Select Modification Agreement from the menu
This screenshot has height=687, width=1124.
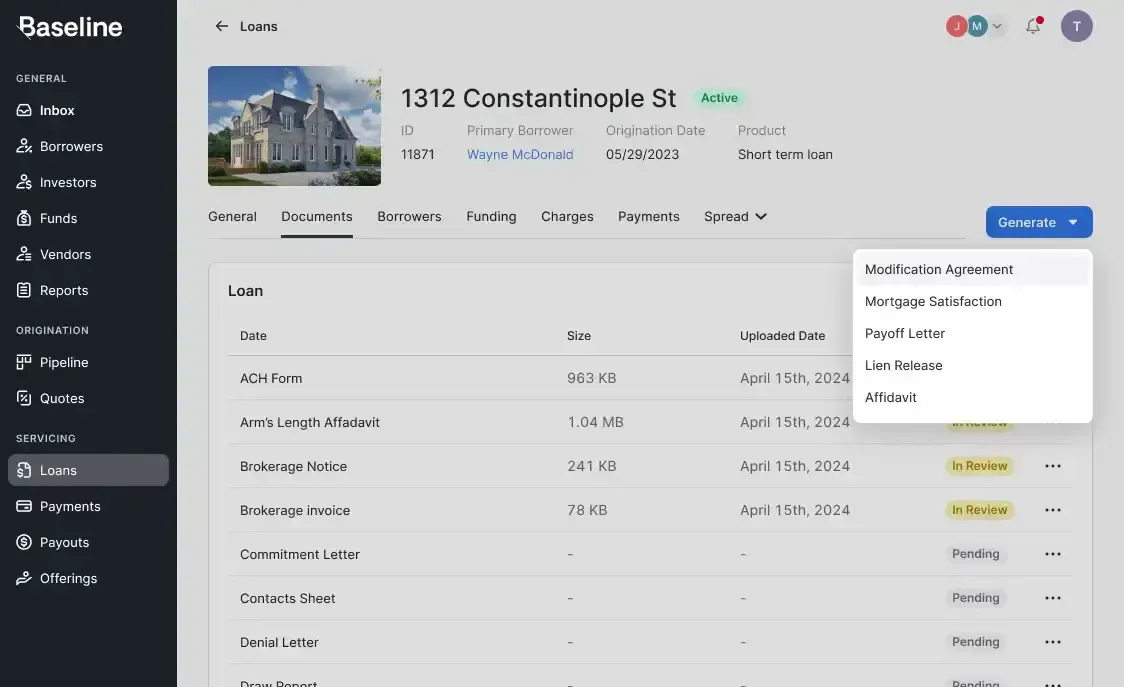[938, 269]
